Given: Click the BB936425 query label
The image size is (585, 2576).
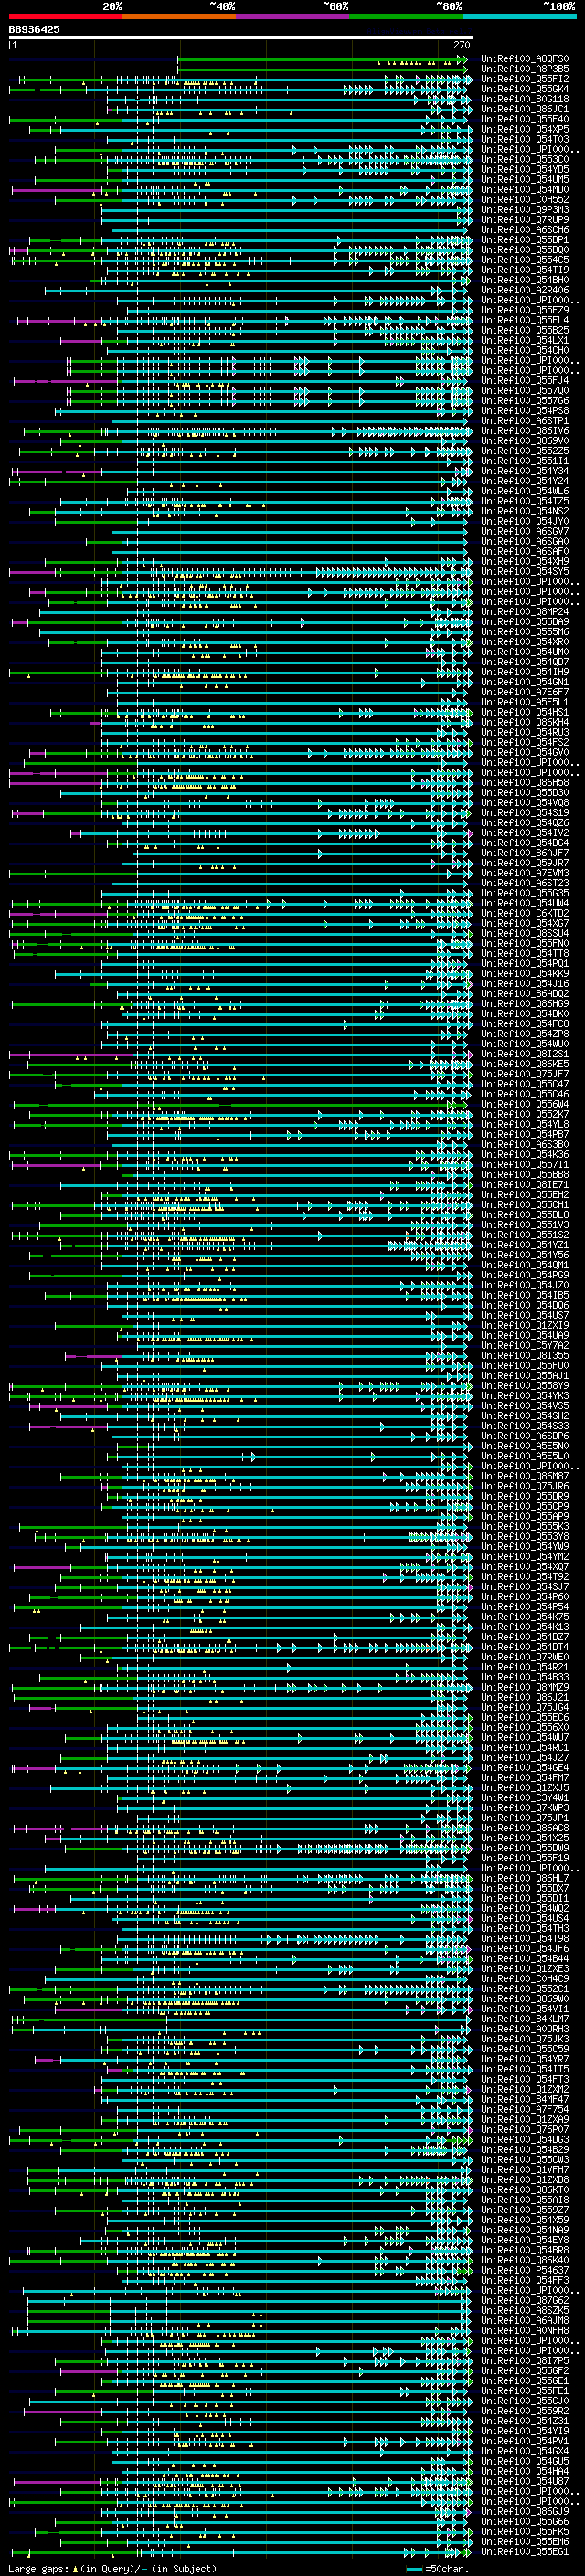Looking at the screenshot, I should [x=34, y=30].
